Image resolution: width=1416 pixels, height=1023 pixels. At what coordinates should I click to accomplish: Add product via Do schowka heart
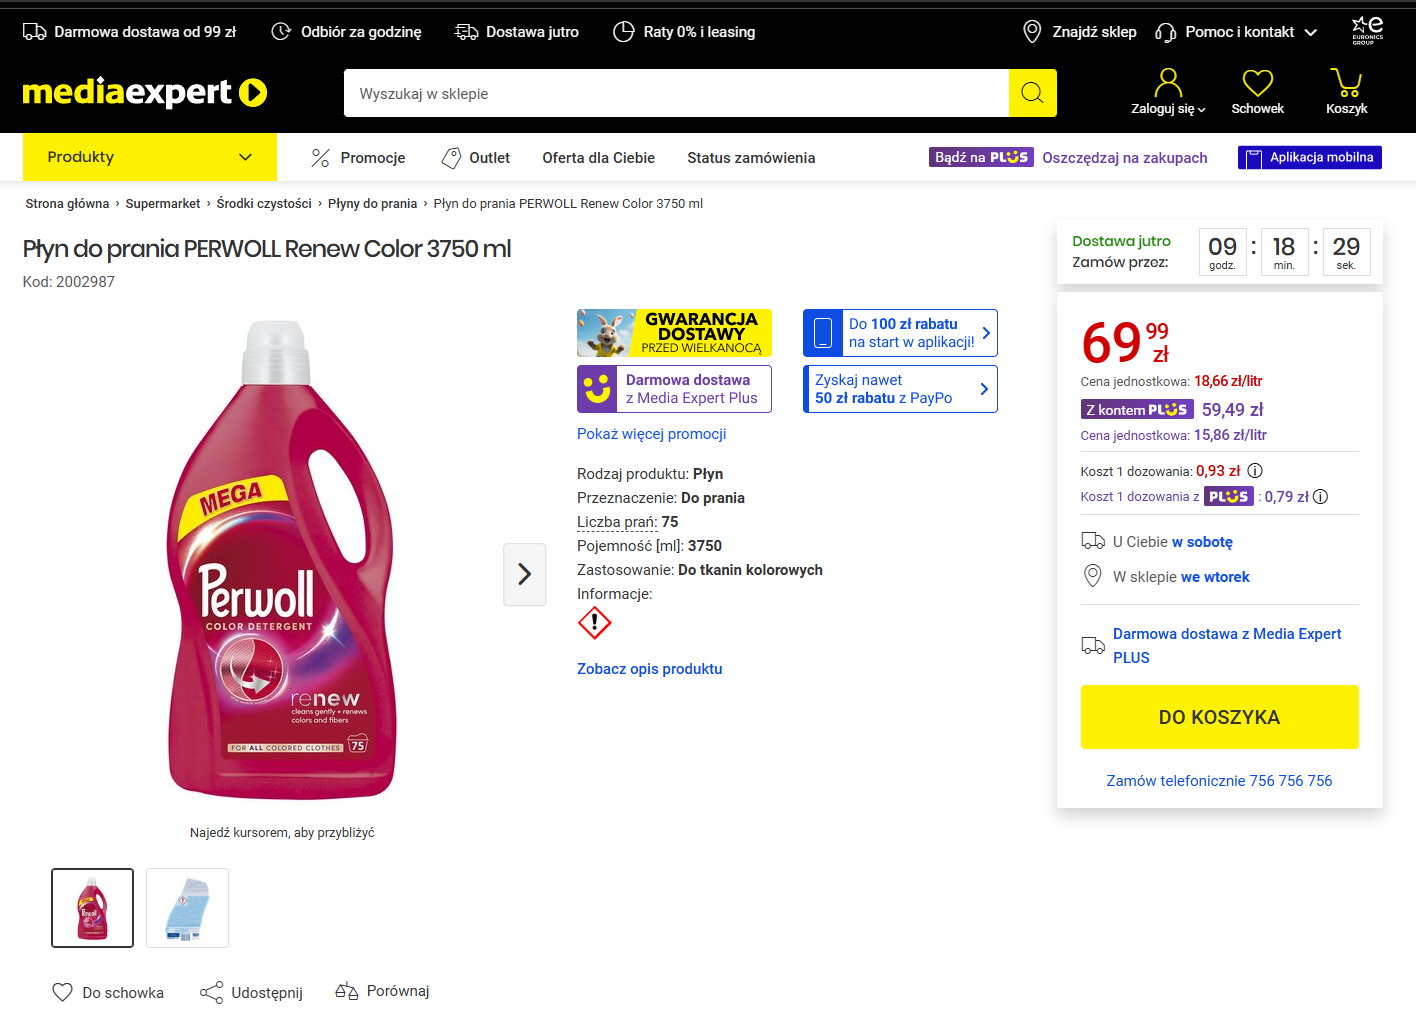[62, 992]
